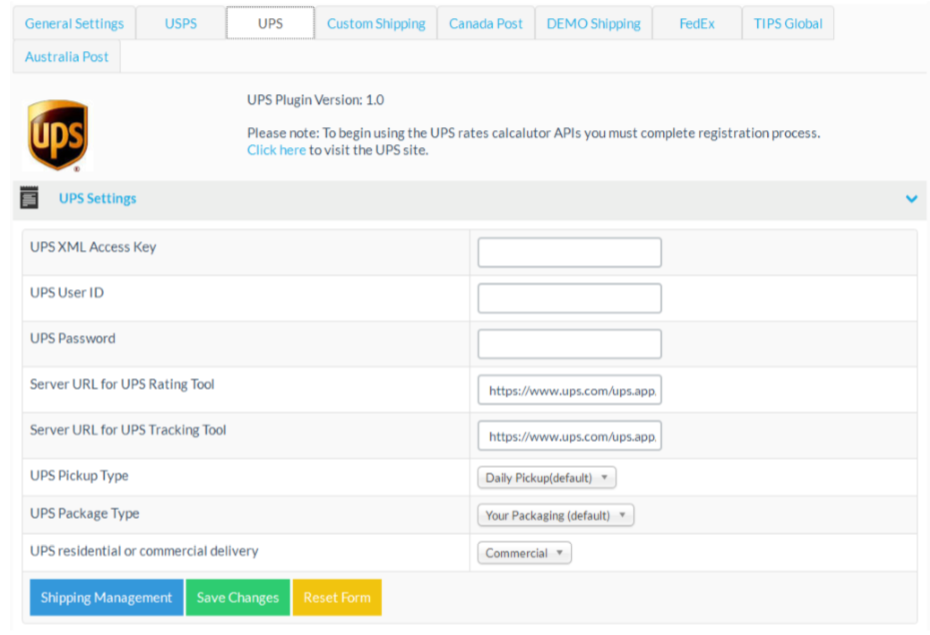
Task: Open the FedEx tab
Action: [696, 23]
